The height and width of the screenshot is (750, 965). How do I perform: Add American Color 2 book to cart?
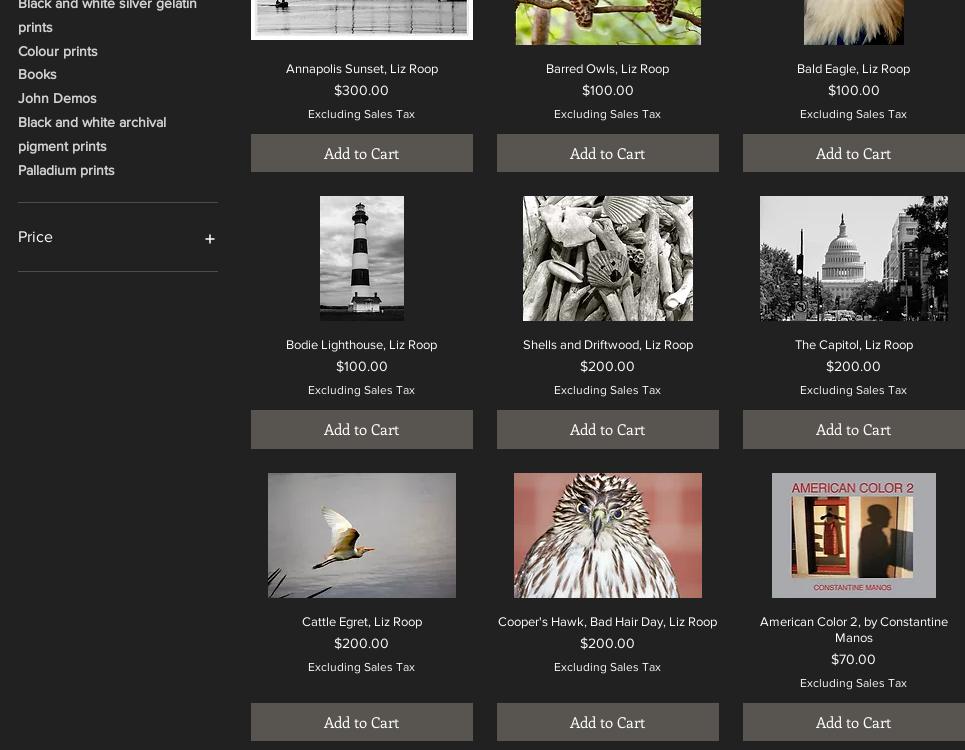(x=853, y=722)
